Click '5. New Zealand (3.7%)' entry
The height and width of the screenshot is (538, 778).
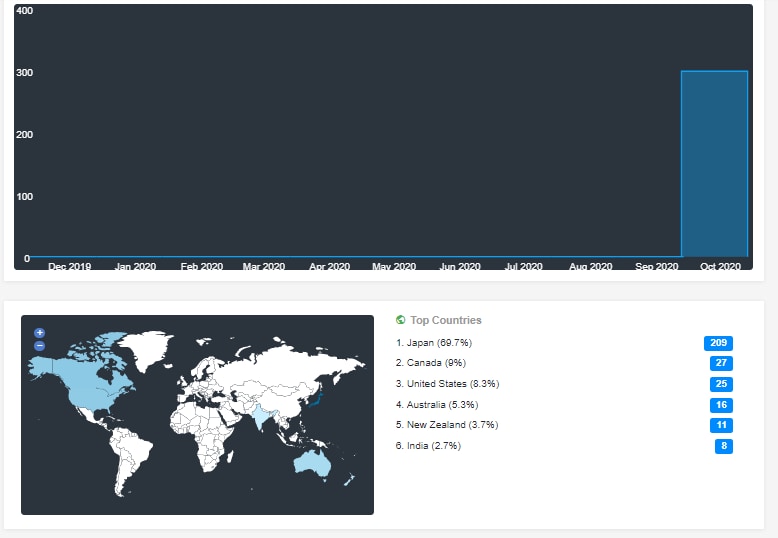[447, 425]
